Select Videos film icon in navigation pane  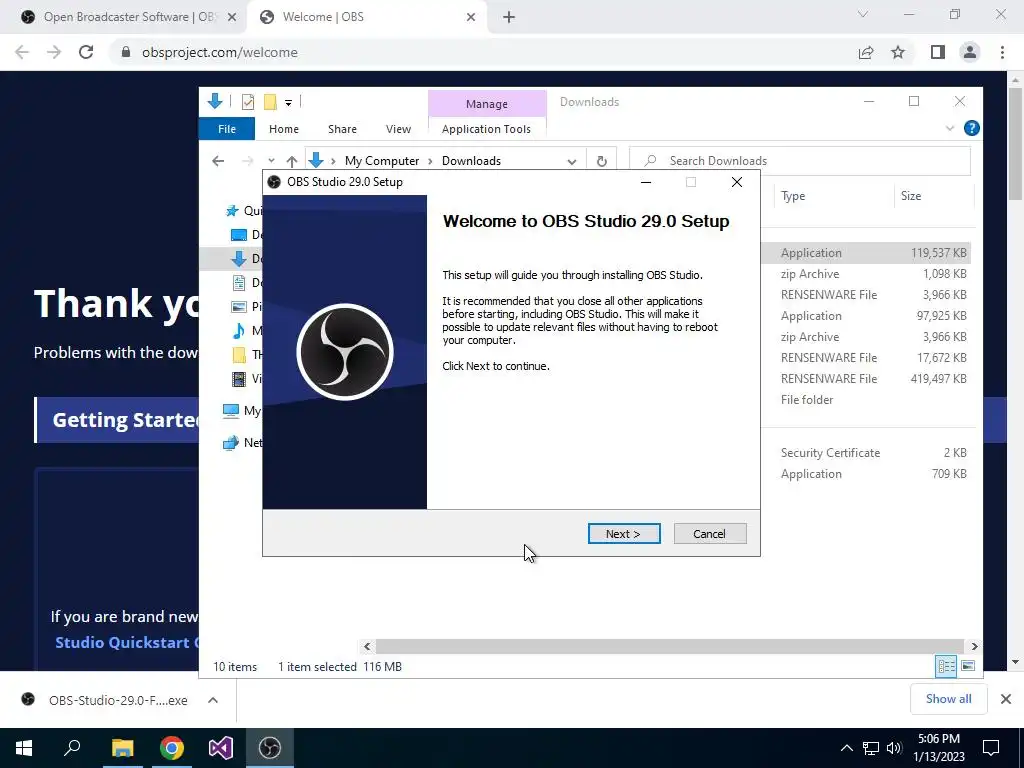click(x=239, y=378)
